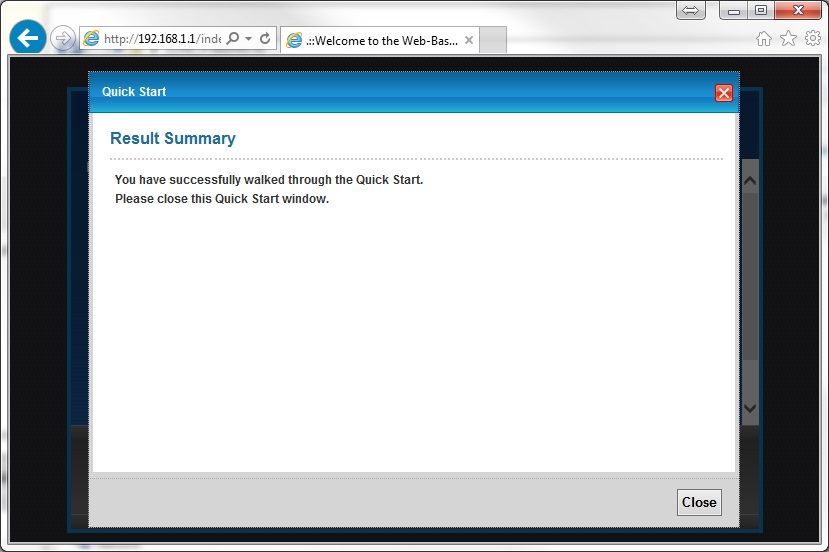Click the address bar search magnifier icon
This screenshot has width=829, height=552.
click(x=233, y=38)
